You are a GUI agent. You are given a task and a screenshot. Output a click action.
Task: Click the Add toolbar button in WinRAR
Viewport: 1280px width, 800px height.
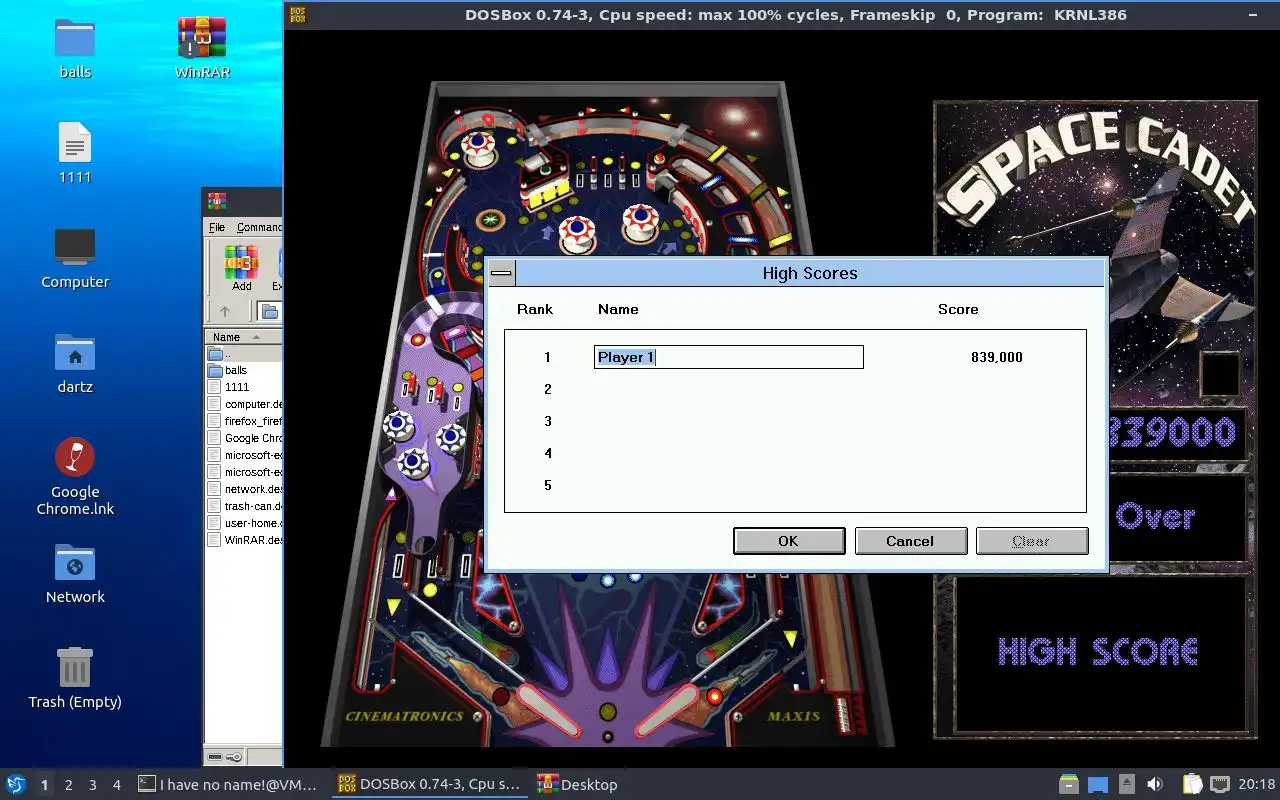[x=242, y=268]
